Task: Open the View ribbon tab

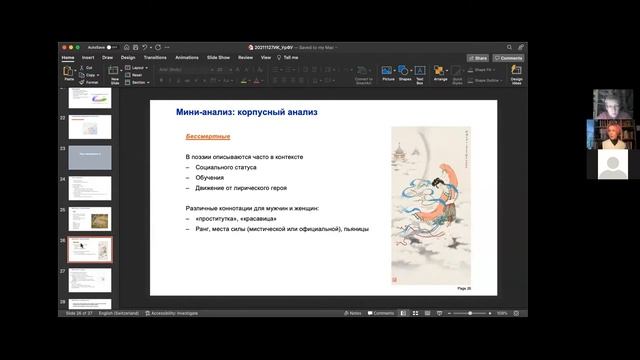Action: (266, 58)
